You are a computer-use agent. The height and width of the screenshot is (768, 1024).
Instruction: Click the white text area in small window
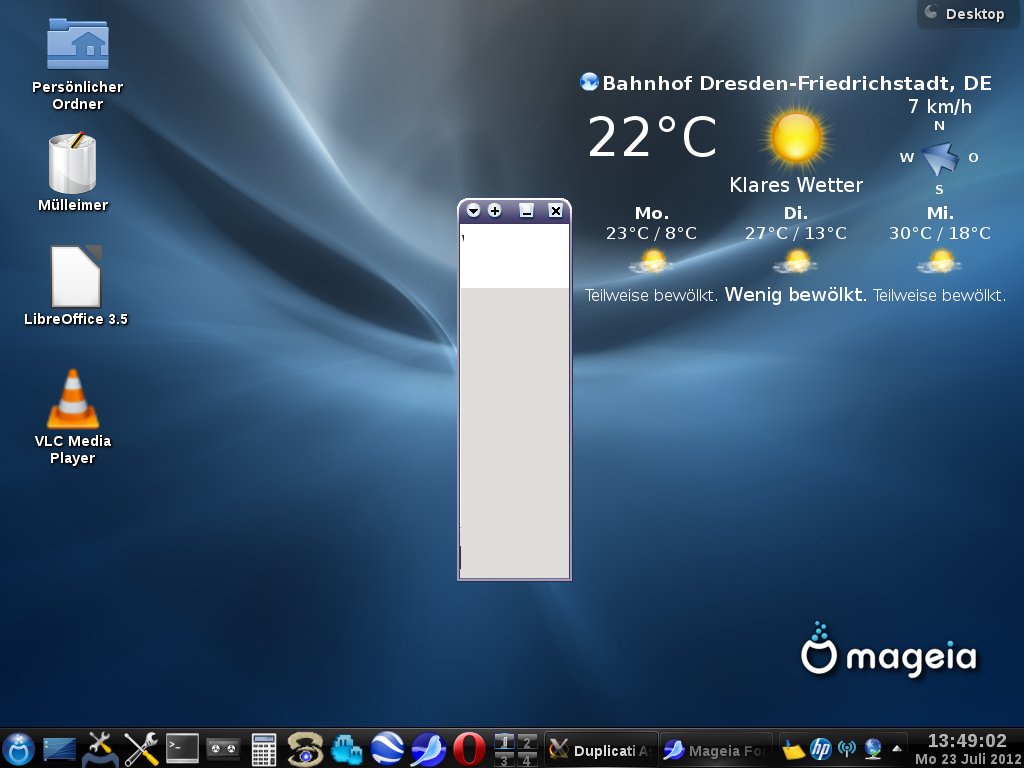point(514,256)
